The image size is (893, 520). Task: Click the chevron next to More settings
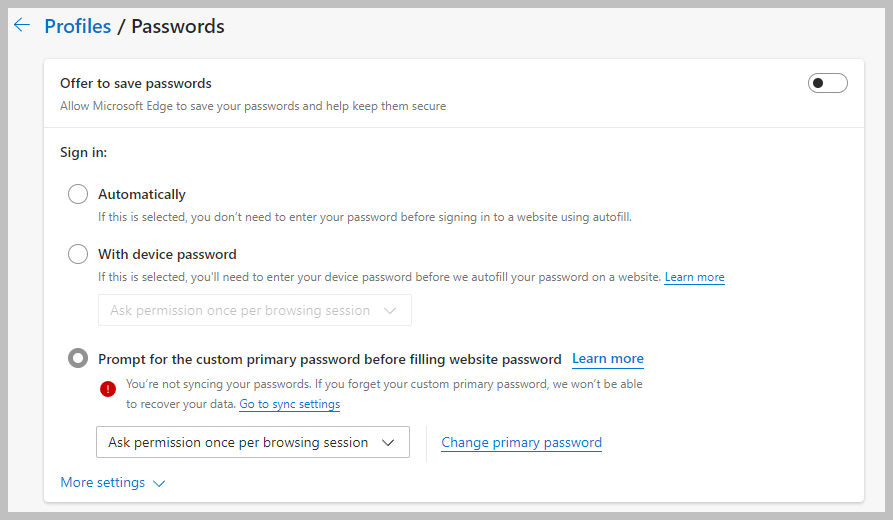click(x=158, y=483)
